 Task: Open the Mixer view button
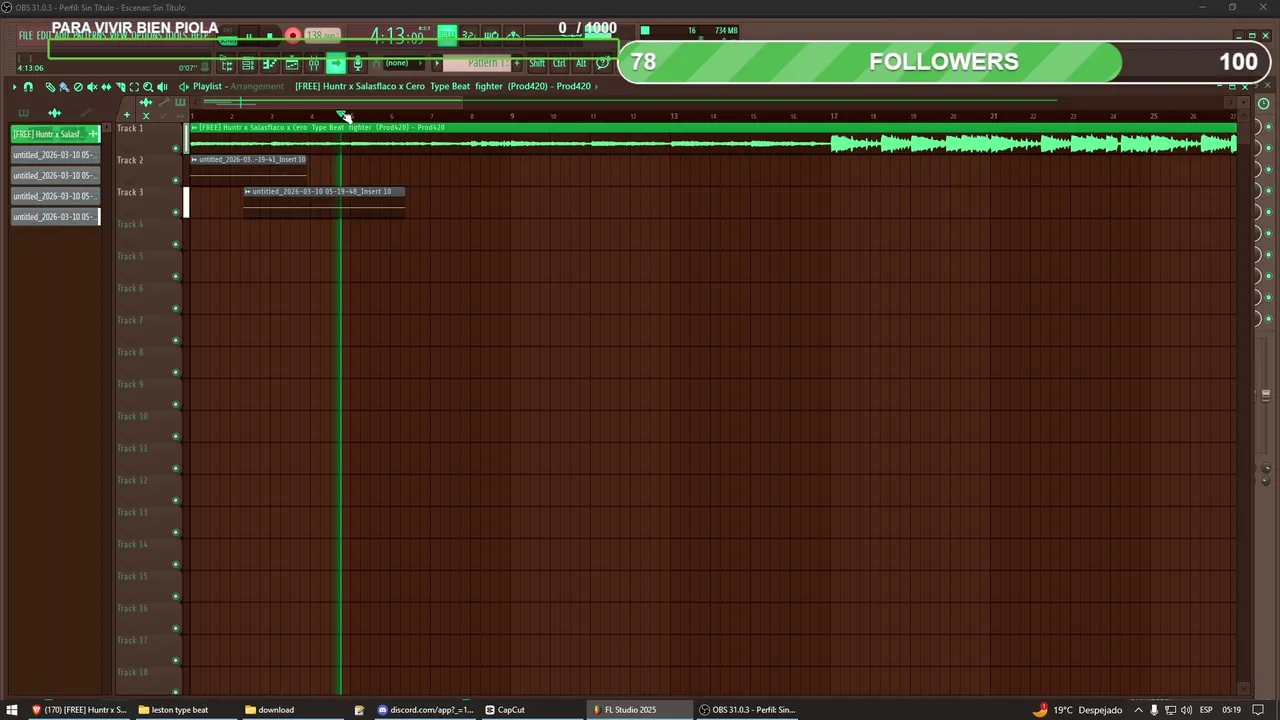click(314, 64)
